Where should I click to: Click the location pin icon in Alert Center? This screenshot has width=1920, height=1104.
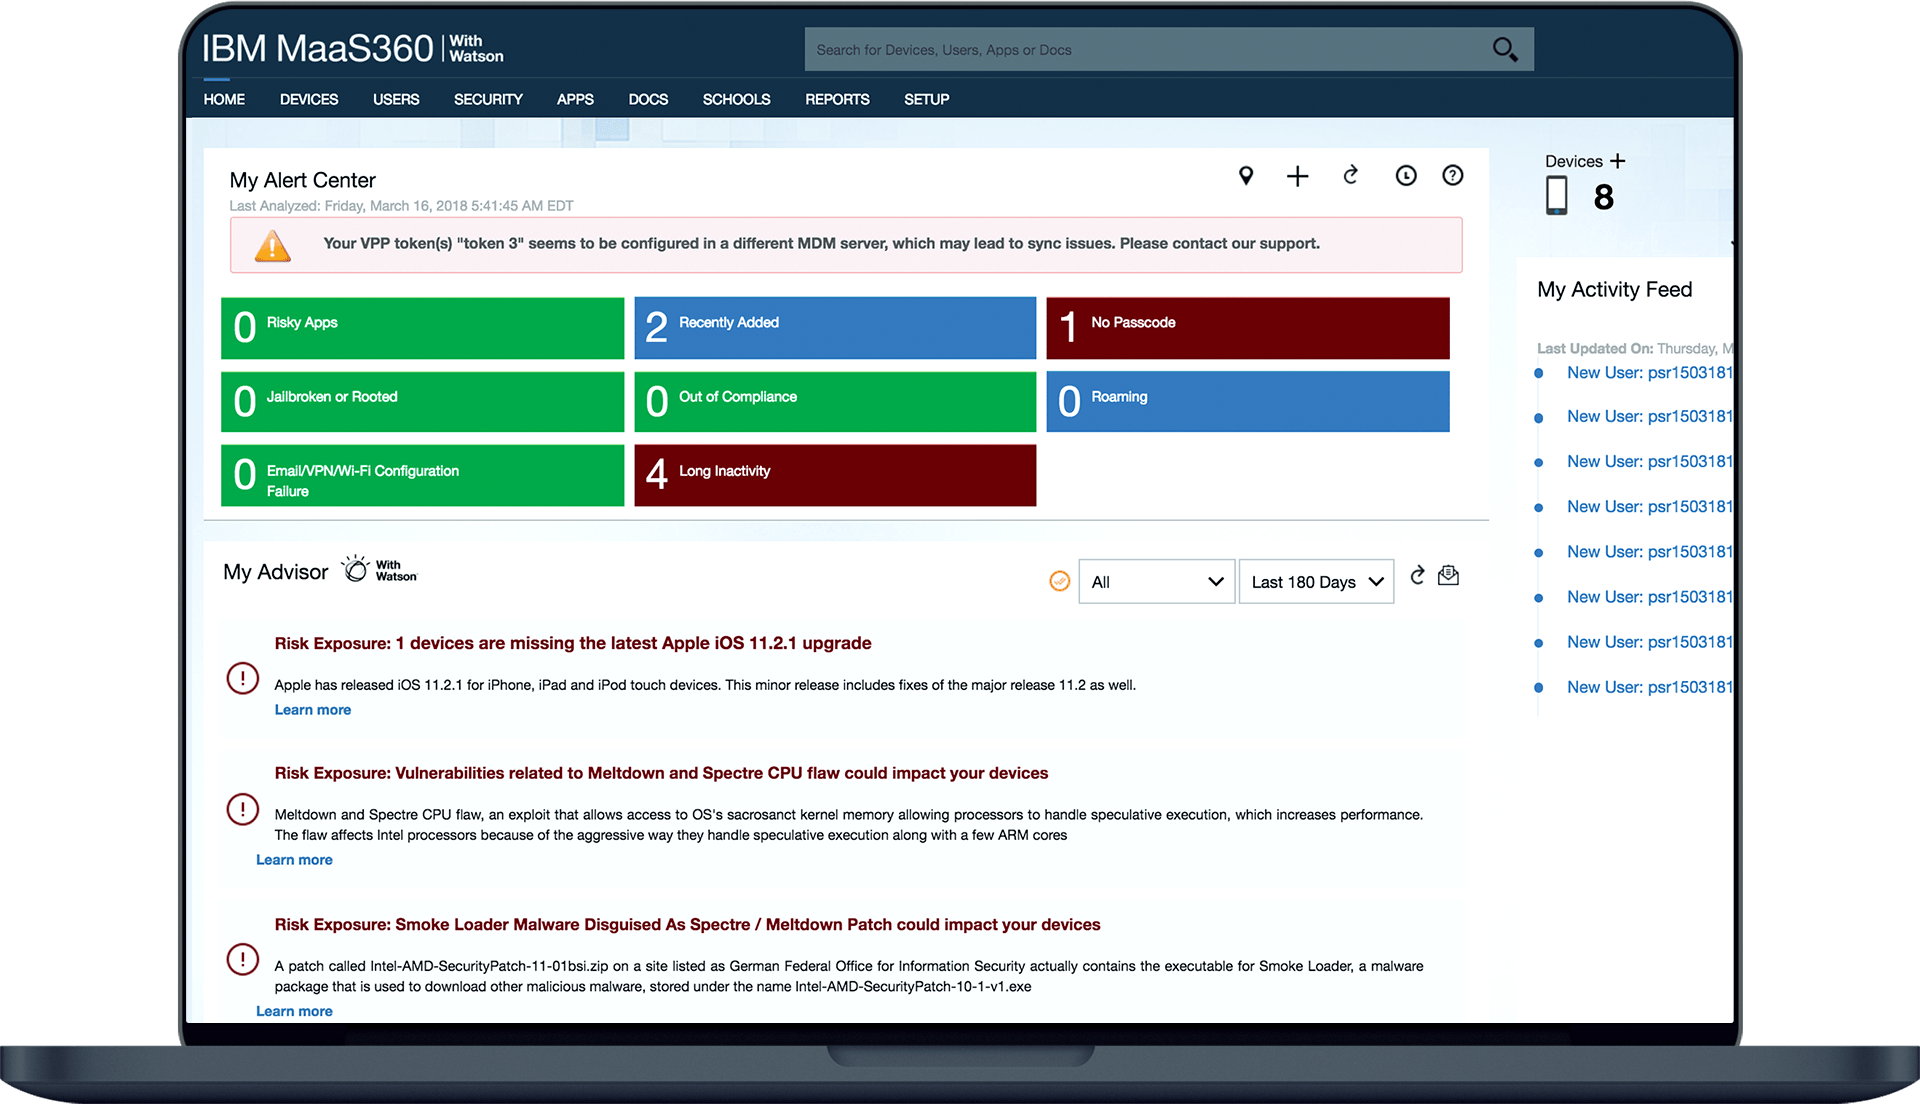1246,176
